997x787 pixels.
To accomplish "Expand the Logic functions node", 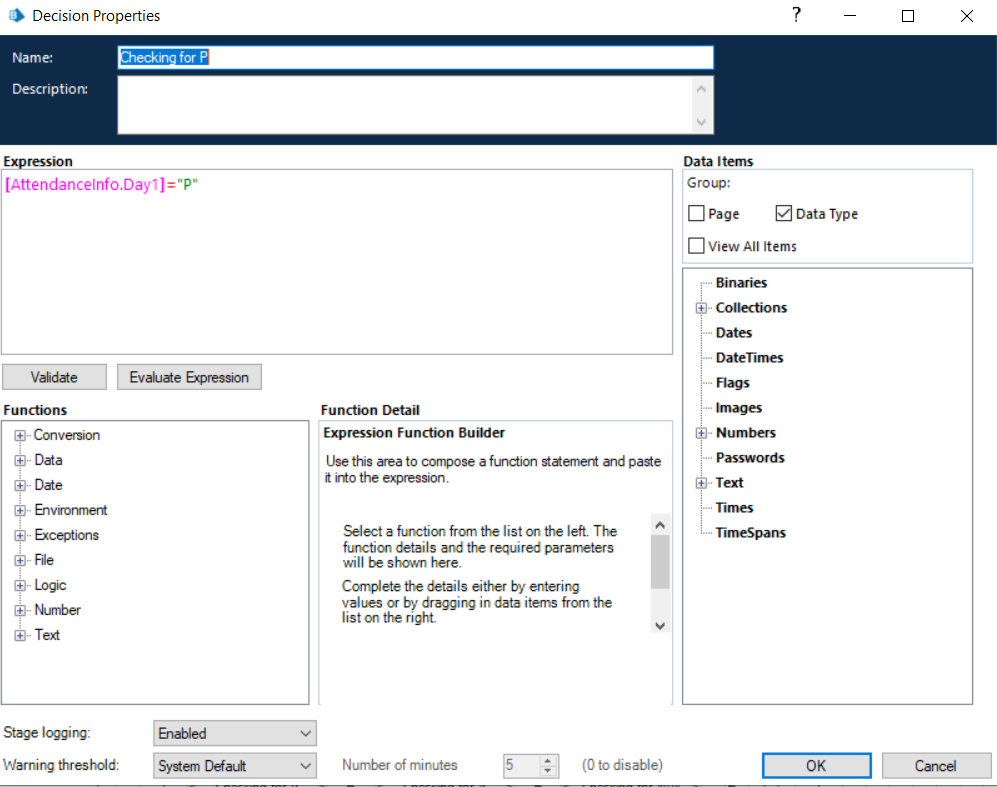I will click(x=20, y=585).
